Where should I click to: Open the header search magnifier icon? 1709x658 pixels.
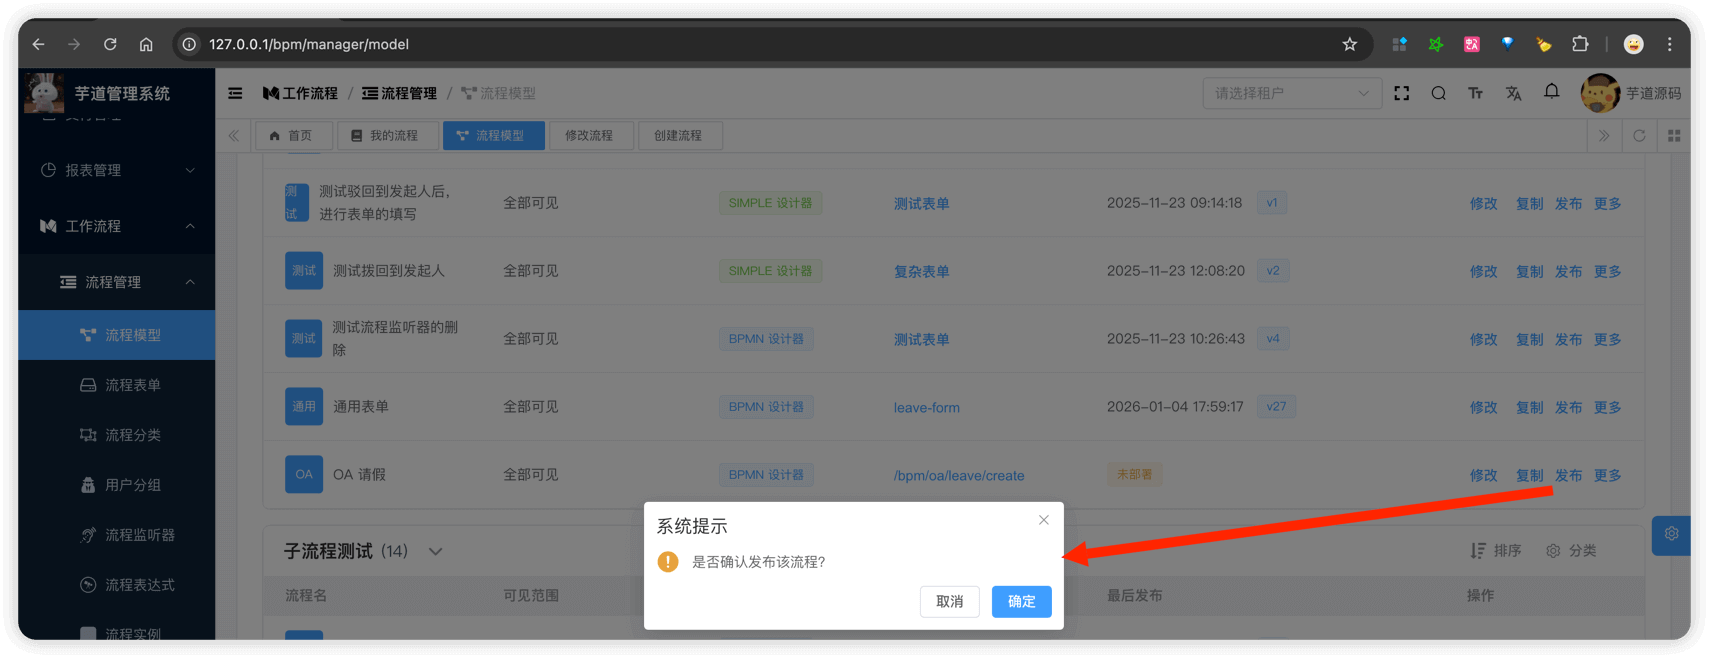pyautogui.click(x=1438, y=93)
